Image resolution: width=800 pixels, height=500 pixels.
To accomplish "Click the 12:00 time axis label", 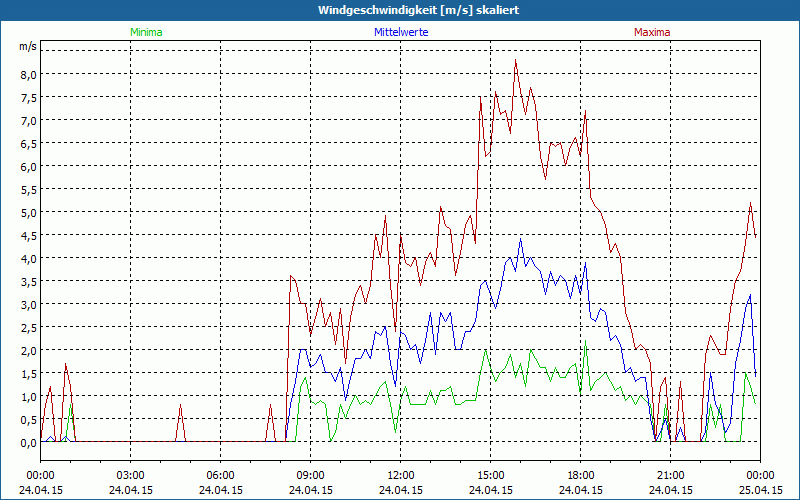I will point(401,476).
